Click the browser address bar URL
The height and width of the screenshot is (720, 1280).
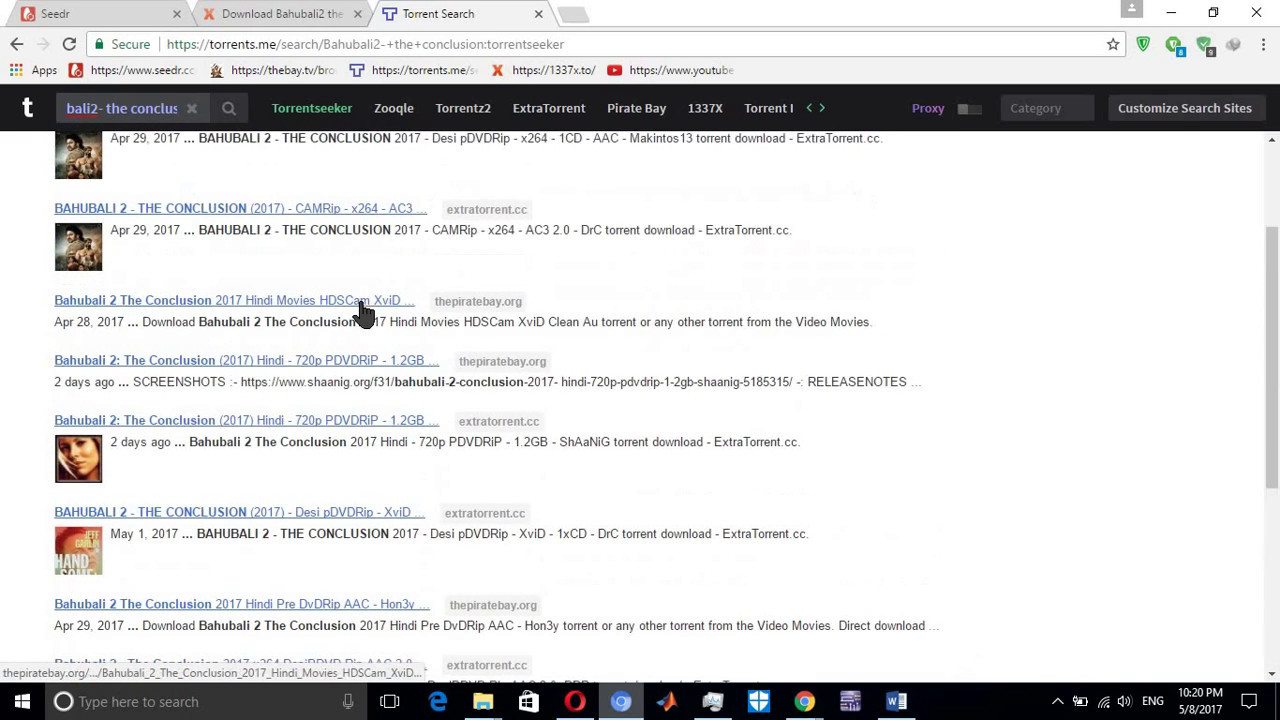[365, 44]
